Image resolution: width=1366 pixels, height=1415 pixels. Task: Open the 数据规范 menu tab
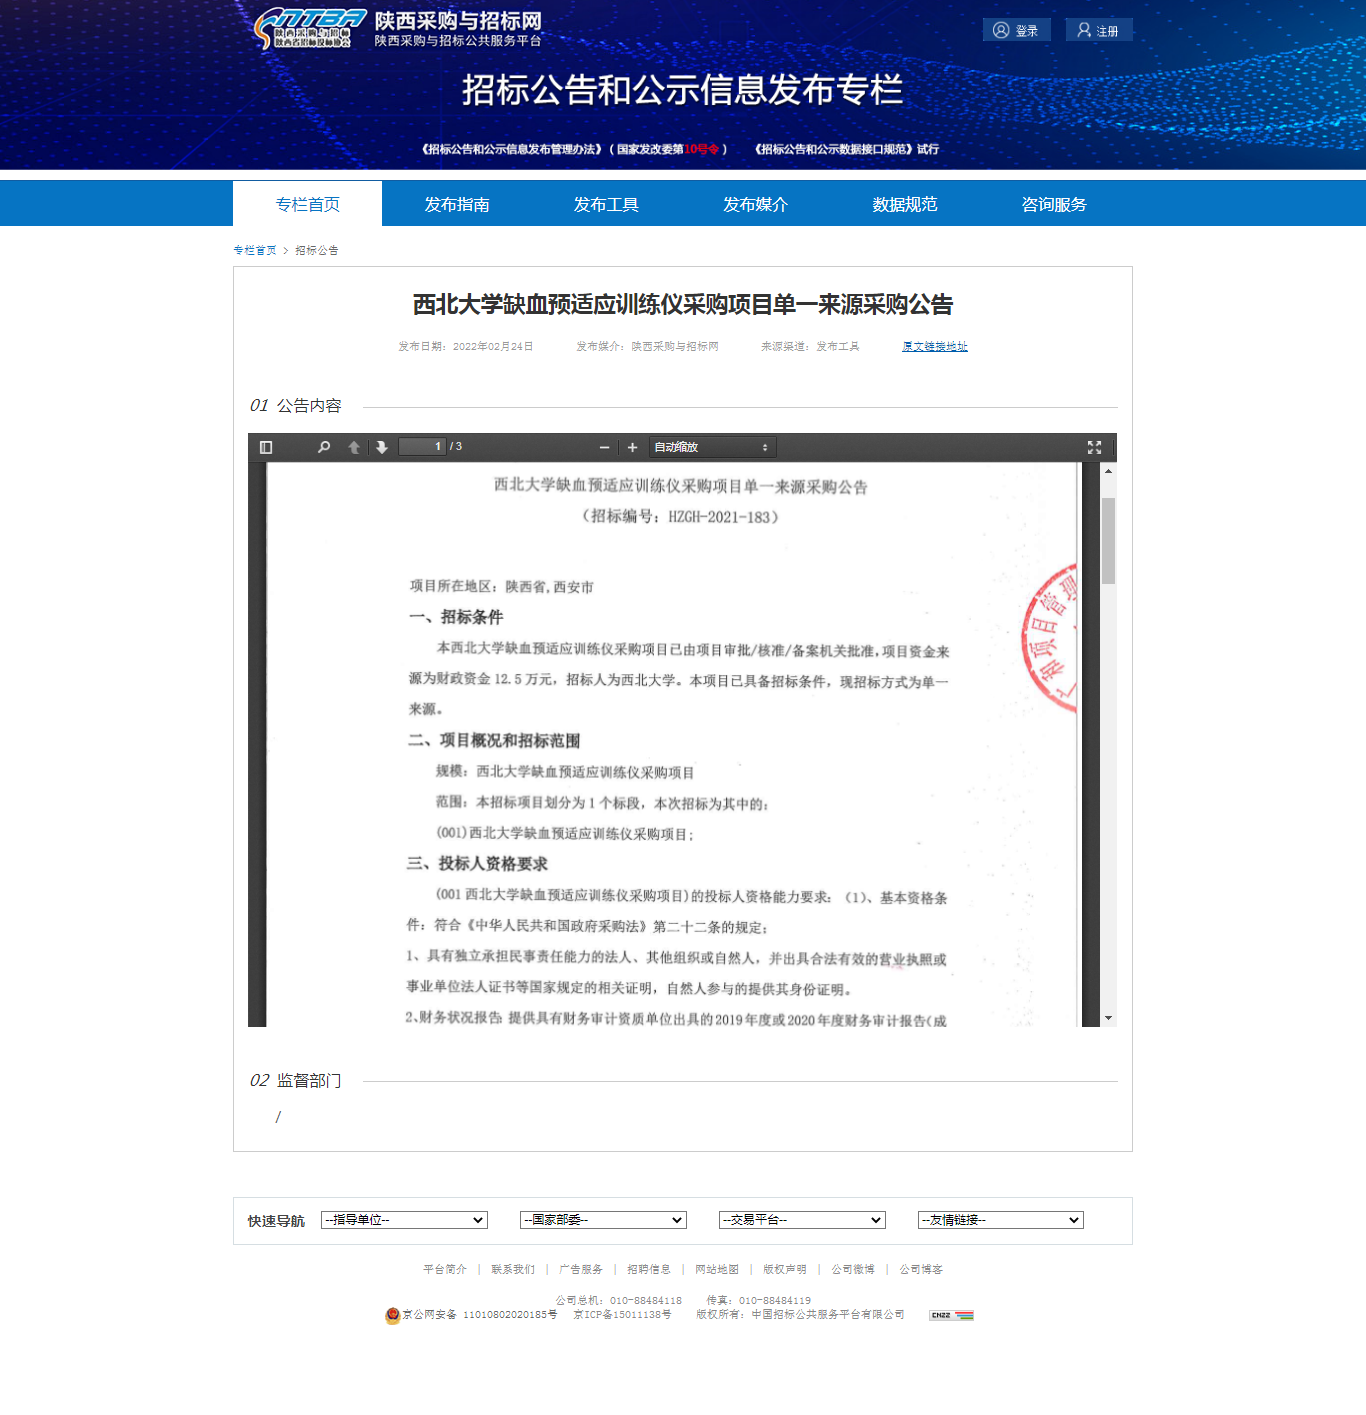(904, 204)
